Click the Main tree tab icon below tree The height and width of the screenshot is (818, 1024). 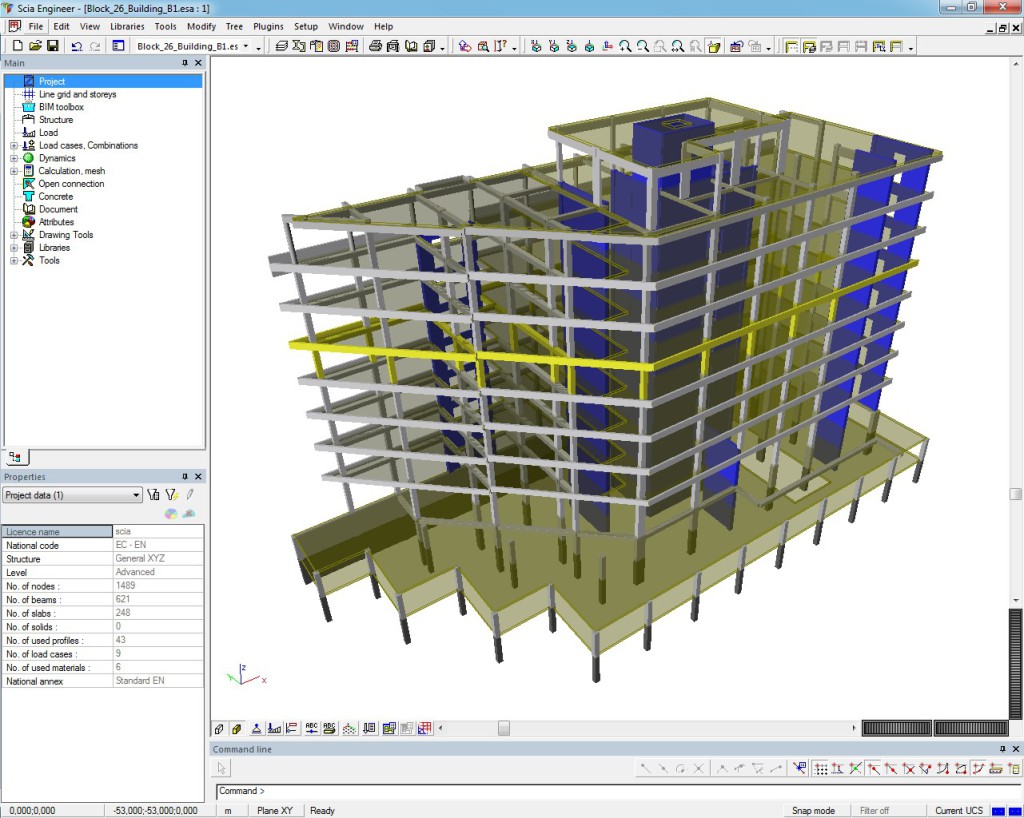pos(15,457)
